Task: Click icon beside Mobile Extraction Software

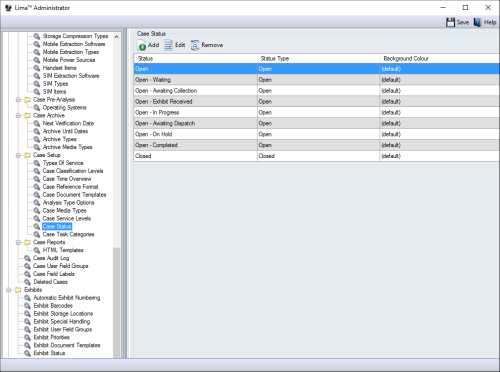Action: click(37, 44)
